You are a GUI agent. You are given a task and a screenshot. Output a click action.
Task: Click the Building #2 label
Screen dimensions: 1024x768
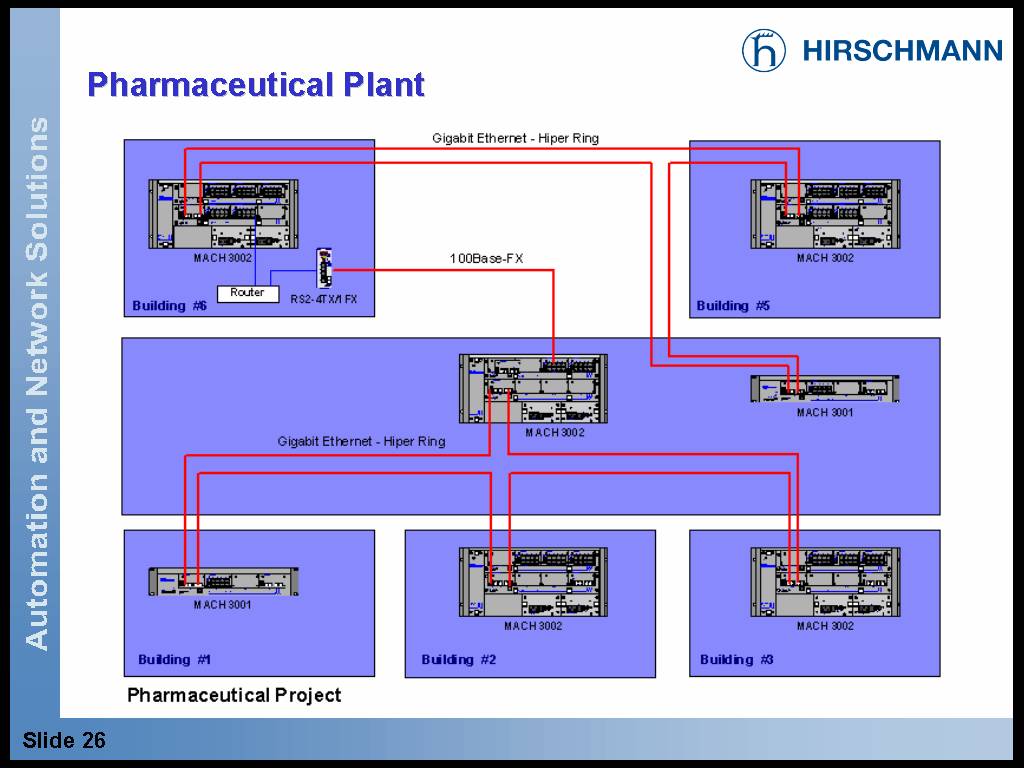pyautogui.click(x=459, y=659)
